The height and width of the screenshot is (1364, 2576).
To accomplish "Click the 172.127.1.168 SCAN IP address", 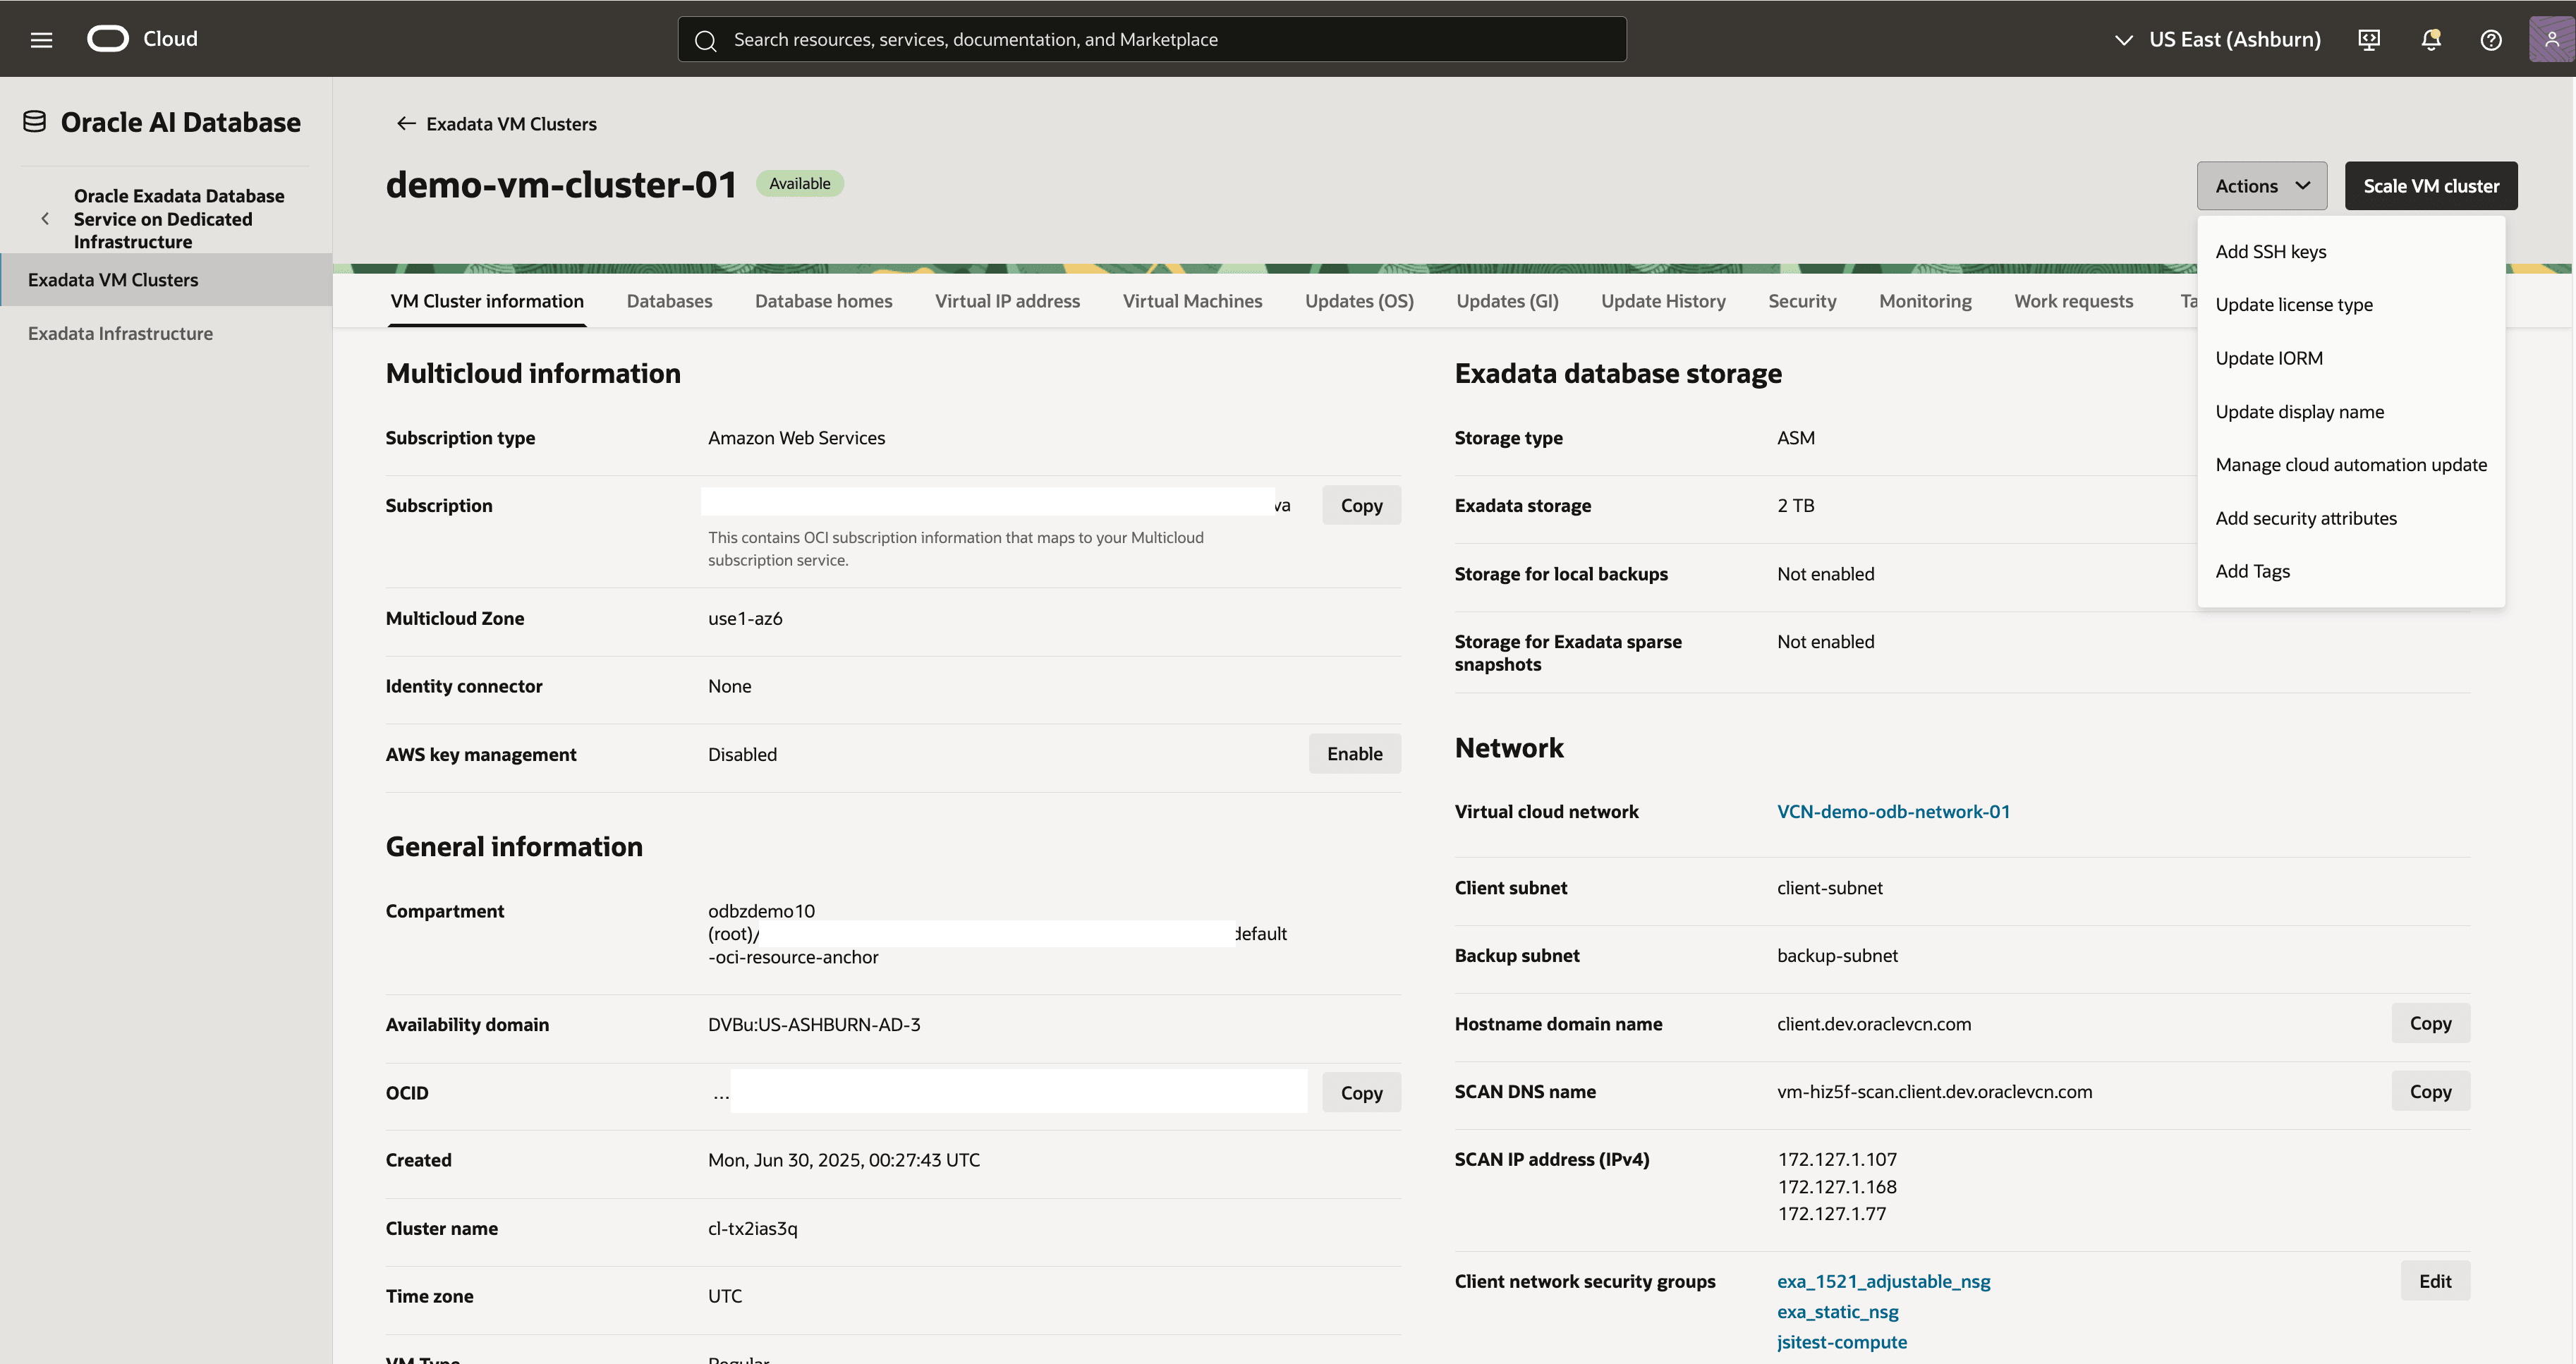I will tap(1837, 1186).
